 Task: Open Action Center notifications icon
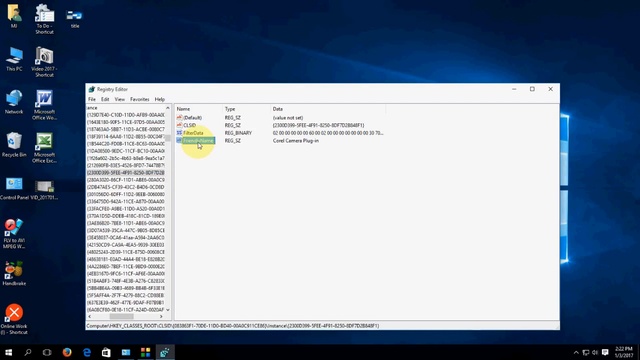click(x=605, y=352)
